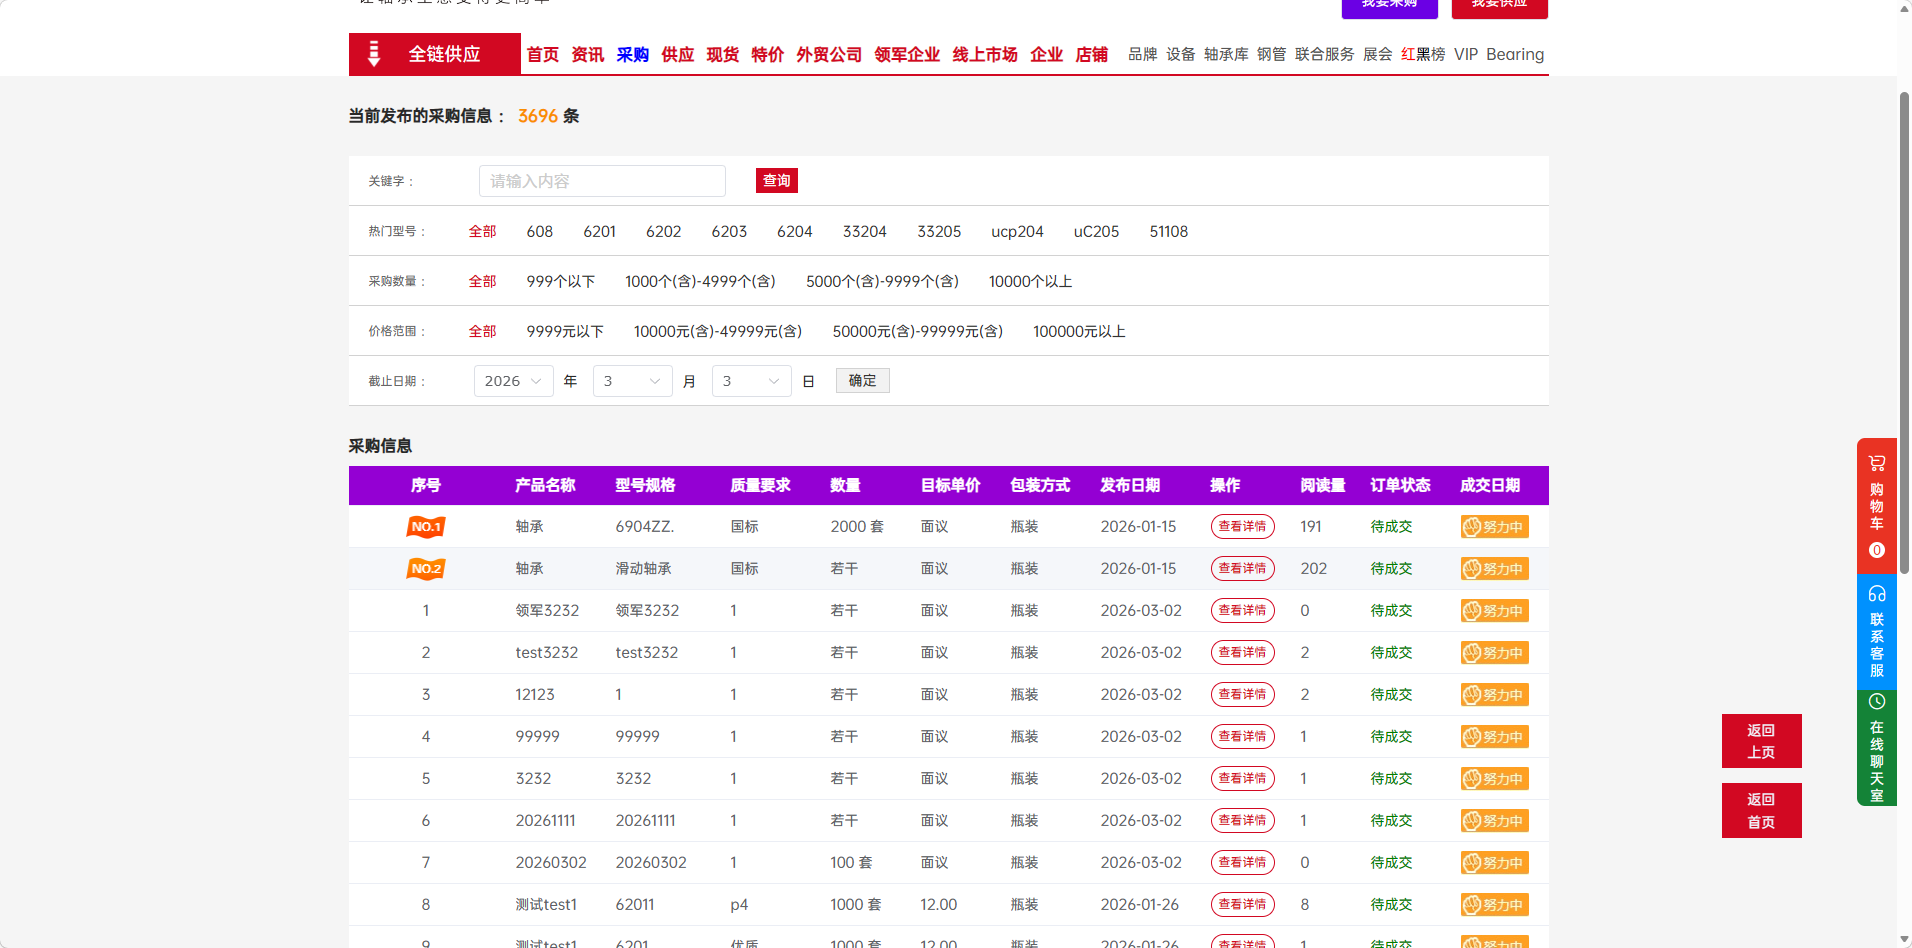
Task: Click the customer service headset icon
Action: point(1876,593)
